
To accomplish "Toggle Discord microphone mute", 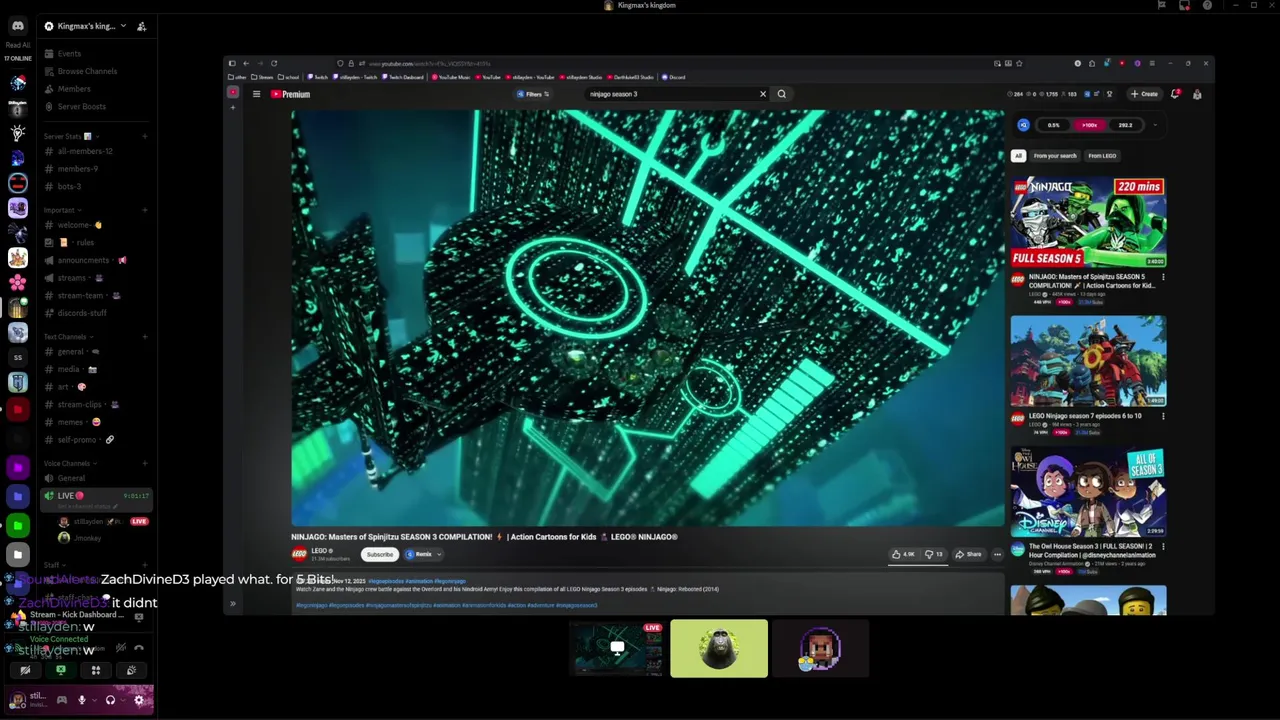I will 82,700.
